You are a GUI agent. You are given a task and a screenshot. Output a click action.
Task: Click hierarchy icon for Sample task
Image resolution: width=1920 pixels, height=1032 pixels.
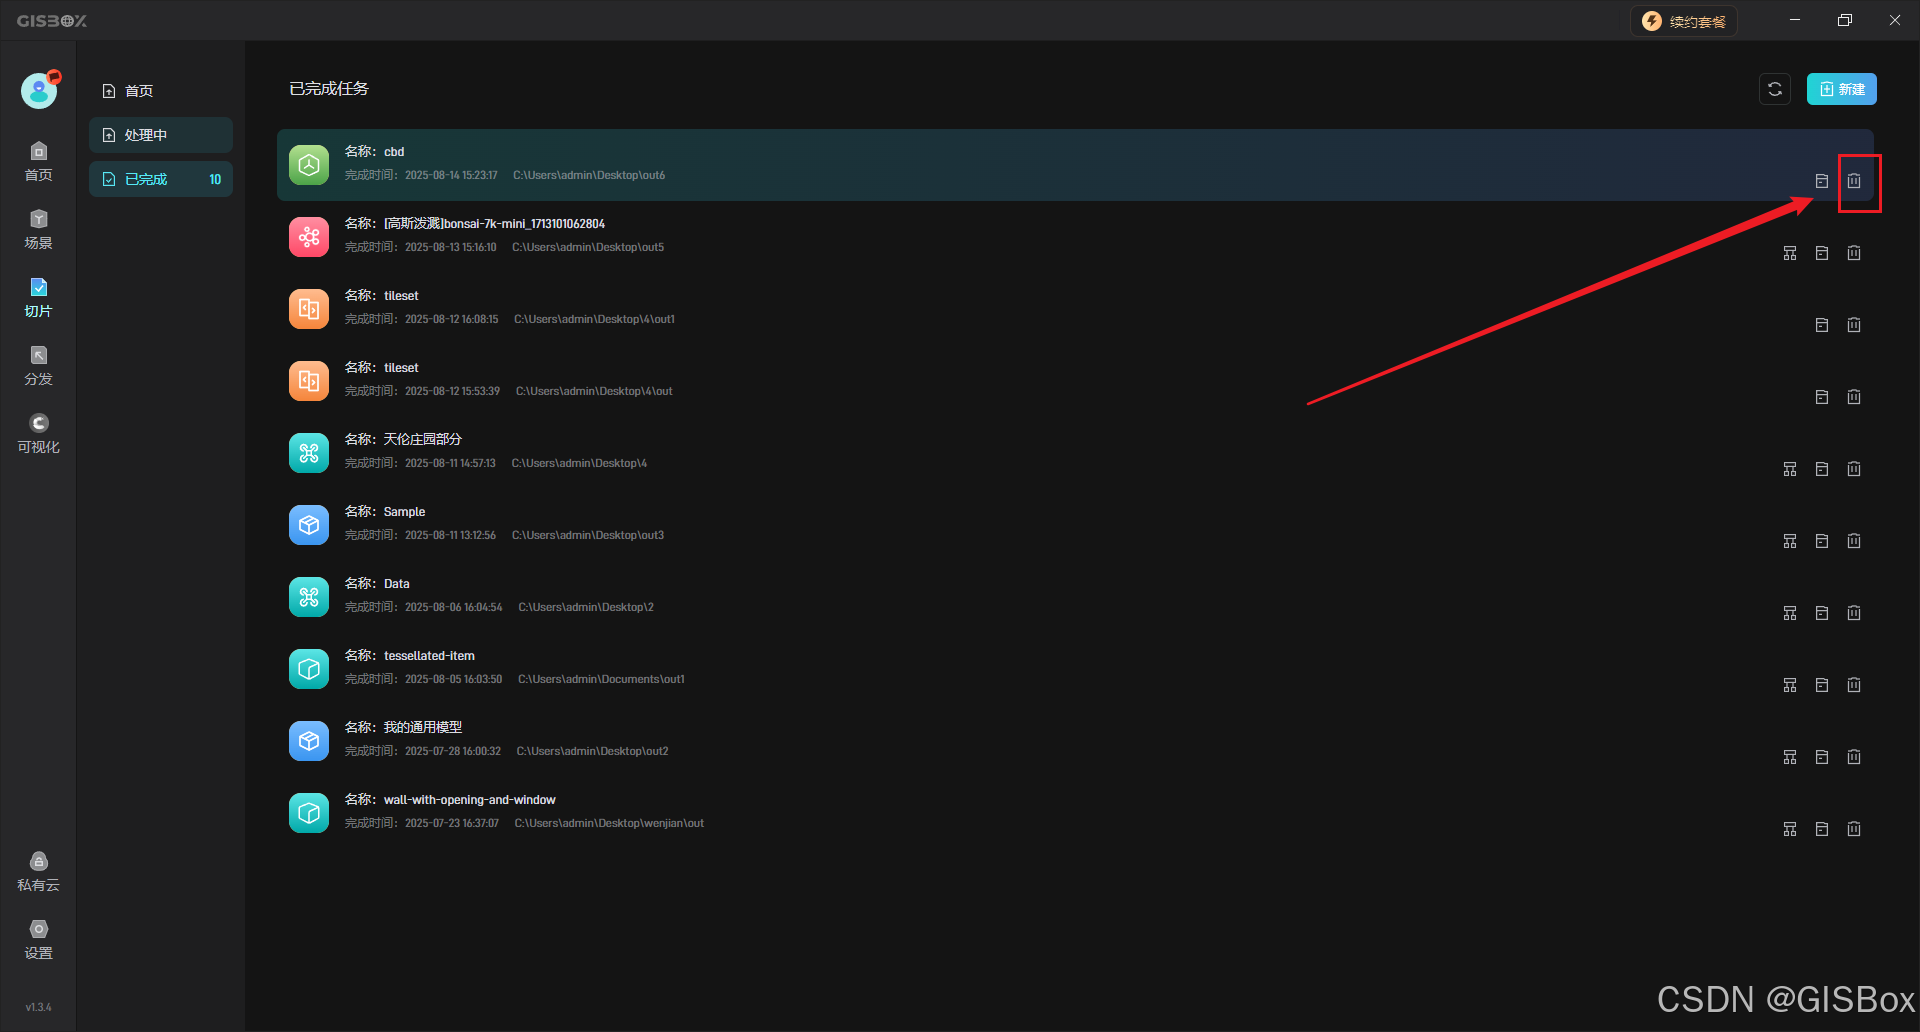tap(1790, 541)
